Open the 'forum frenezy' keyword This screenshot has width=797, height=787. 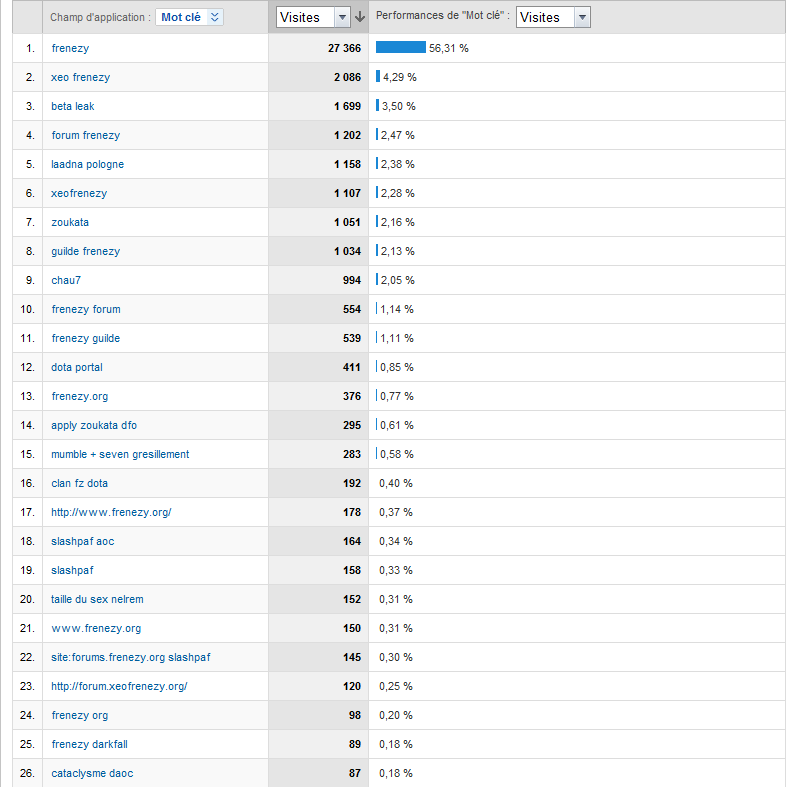[x=86, y=135]
